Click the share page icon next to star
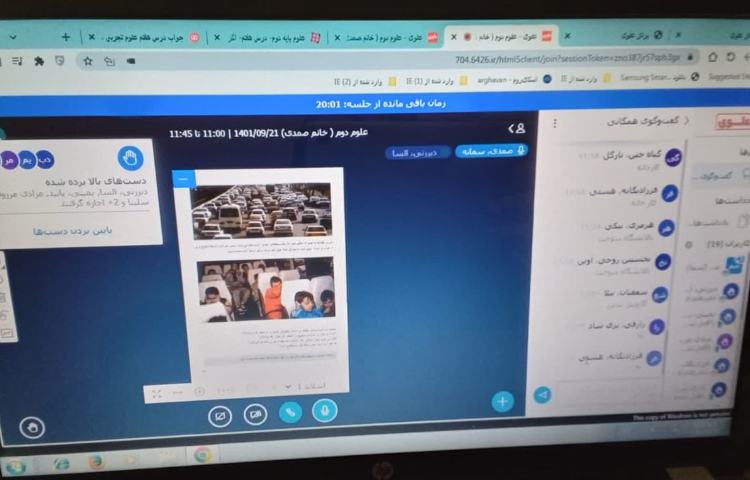750x480 pixels. 110,61
